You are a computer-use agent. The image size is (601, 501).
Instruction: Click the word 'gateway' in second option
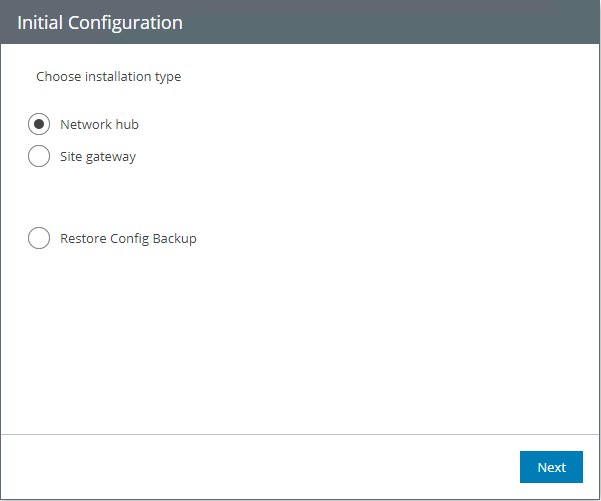110,157
